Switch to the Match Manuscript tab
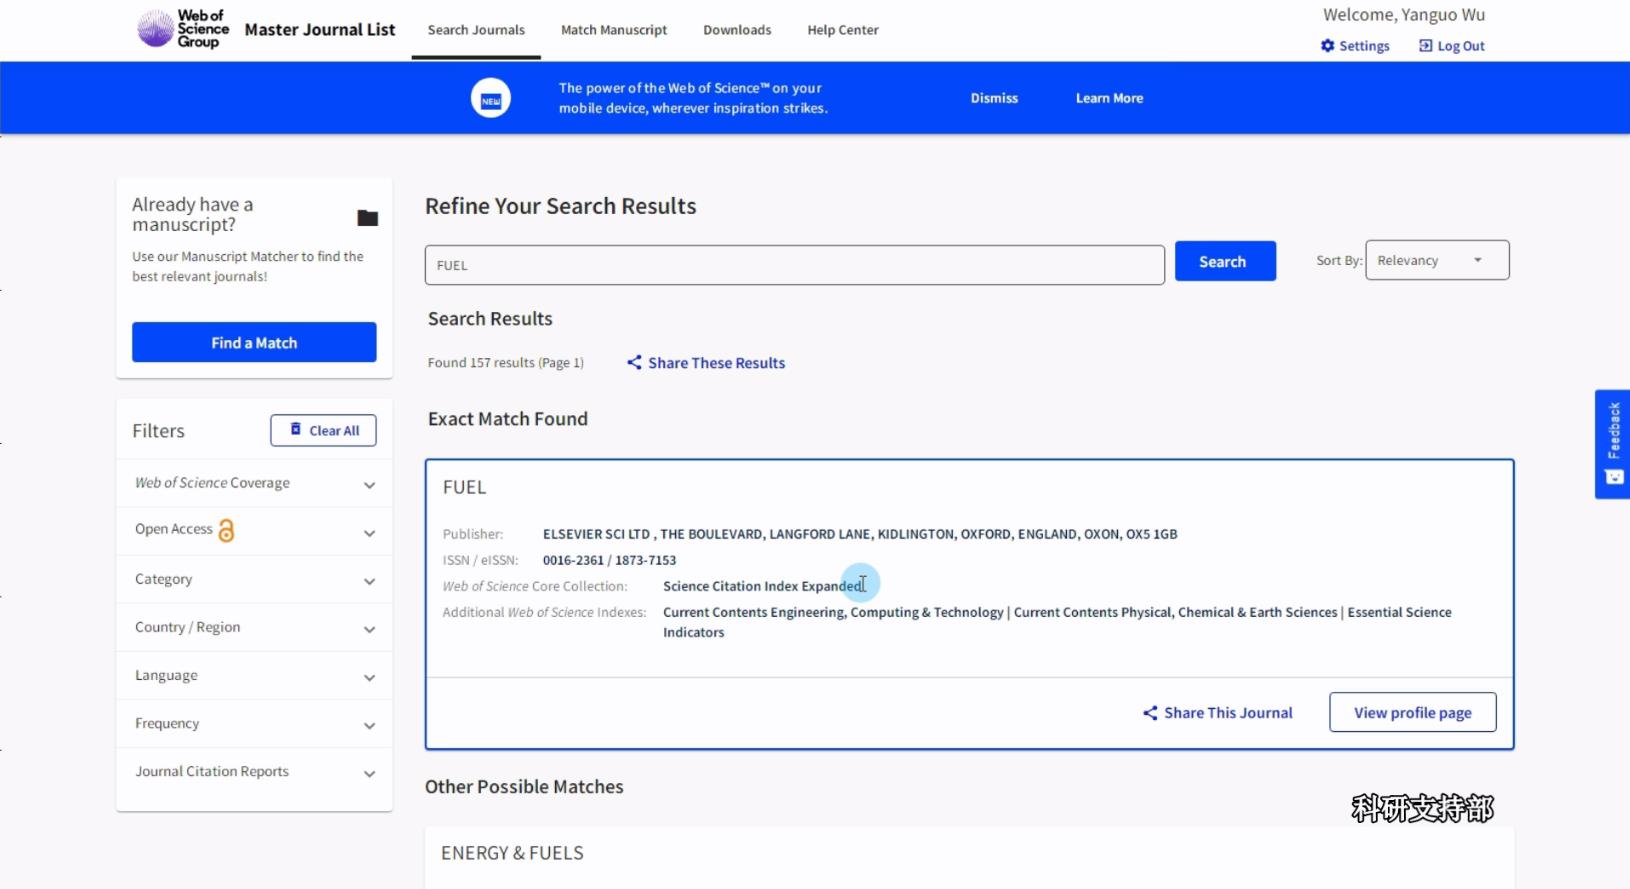The height and width of the screenshot is (889, 1630). (x=613, y=30)
